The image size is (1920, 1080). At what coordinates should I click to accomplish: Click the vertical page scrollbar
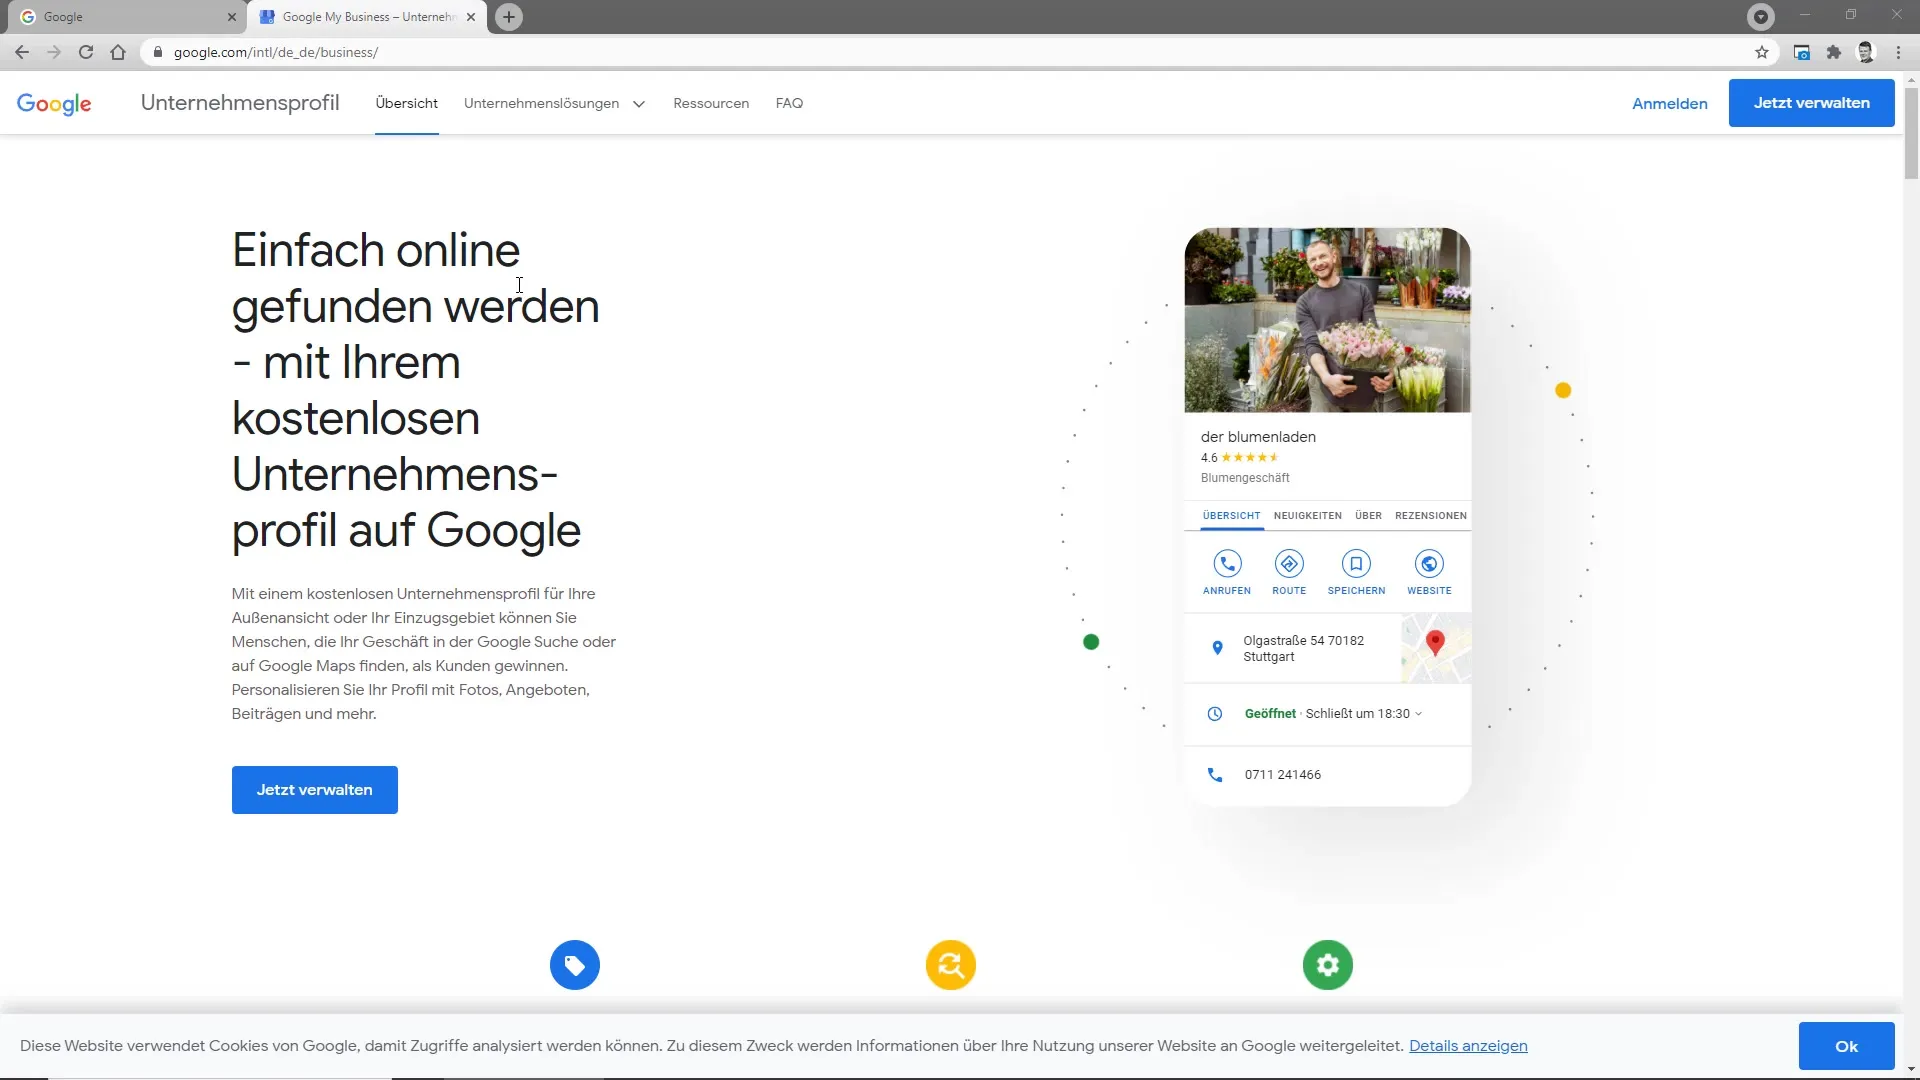(x=1911, y=134)
